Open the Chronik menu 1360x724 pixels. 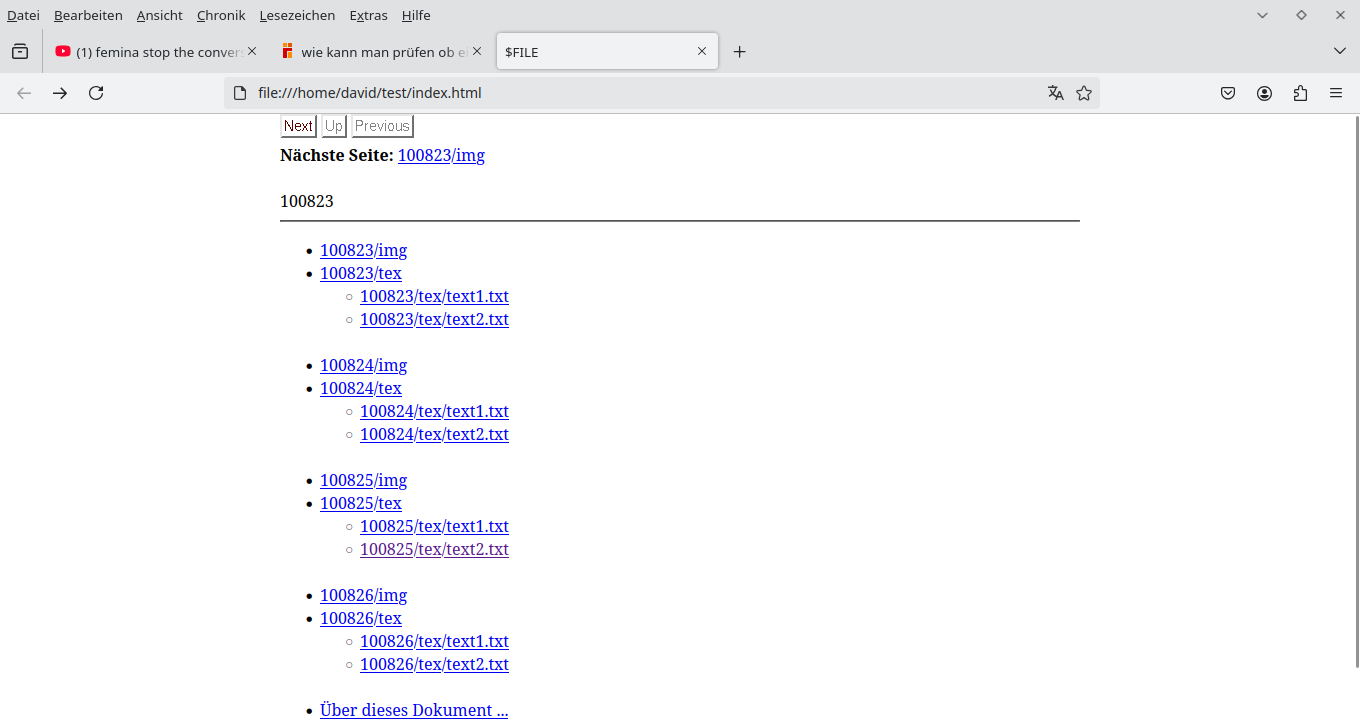[221, 15]
